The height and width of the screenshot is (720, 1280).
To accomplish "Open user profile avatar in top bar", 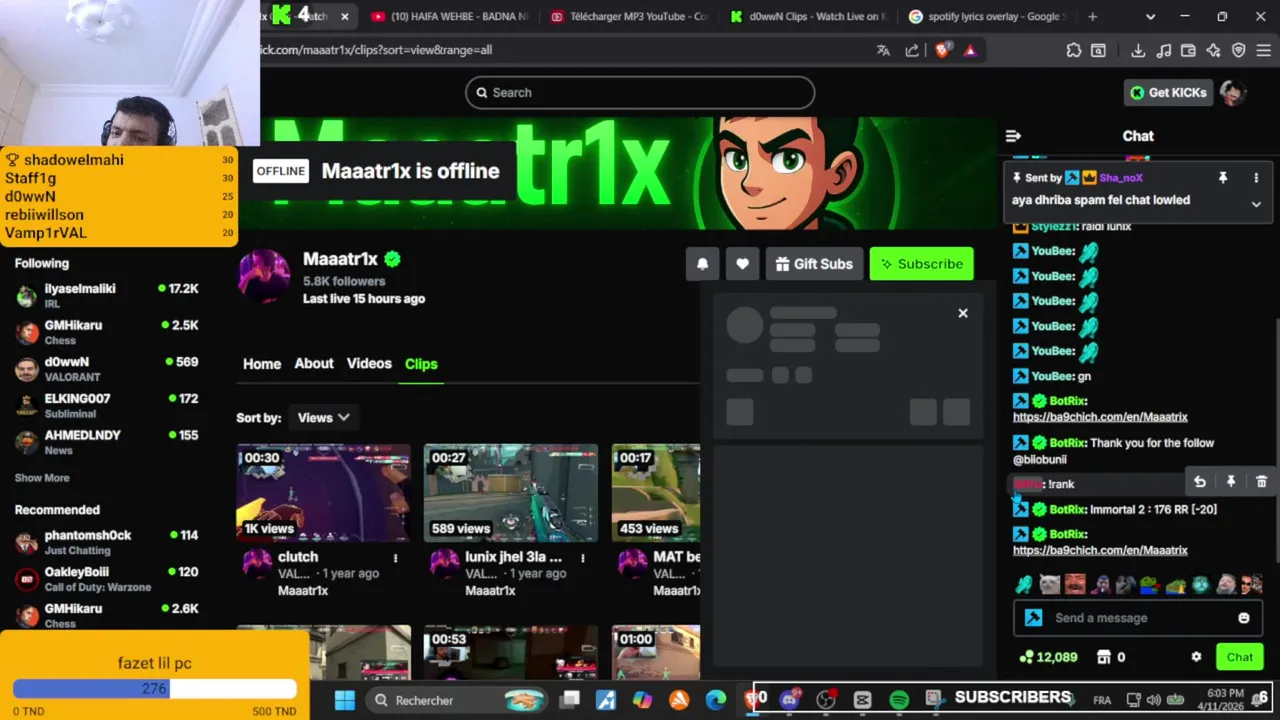I will [1232, 92].
